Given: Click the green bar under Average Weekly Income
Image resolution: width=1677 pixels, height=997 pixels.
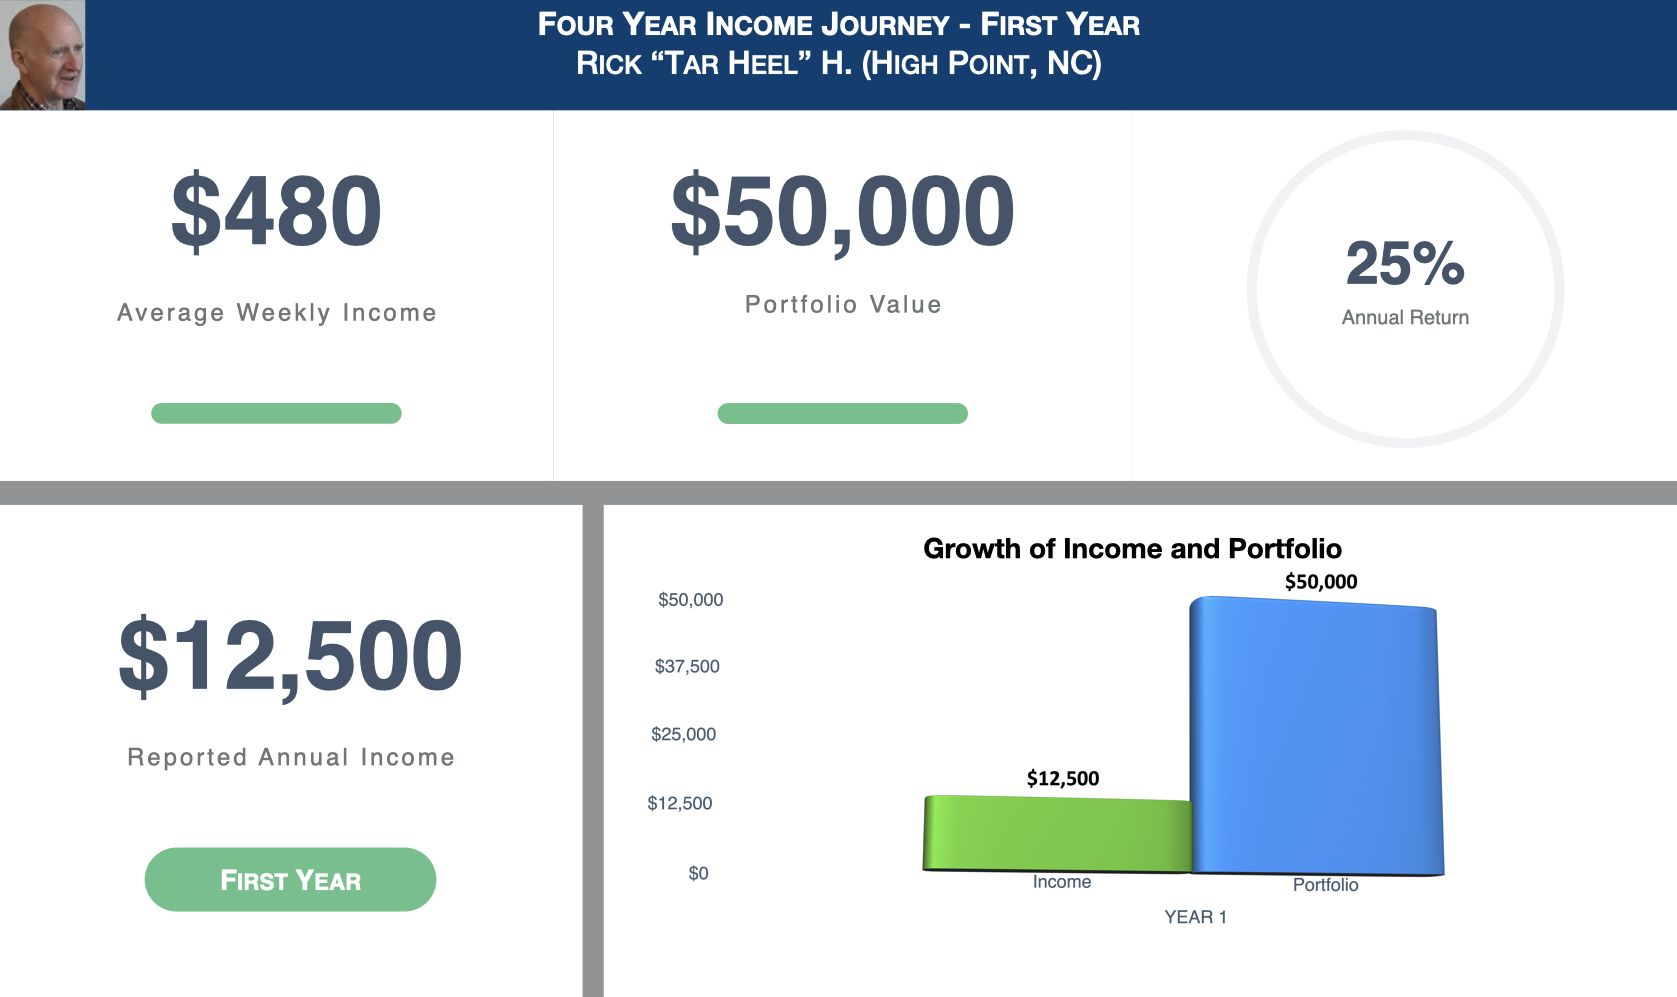Looking at the screenshot, I should click(276, 413).
